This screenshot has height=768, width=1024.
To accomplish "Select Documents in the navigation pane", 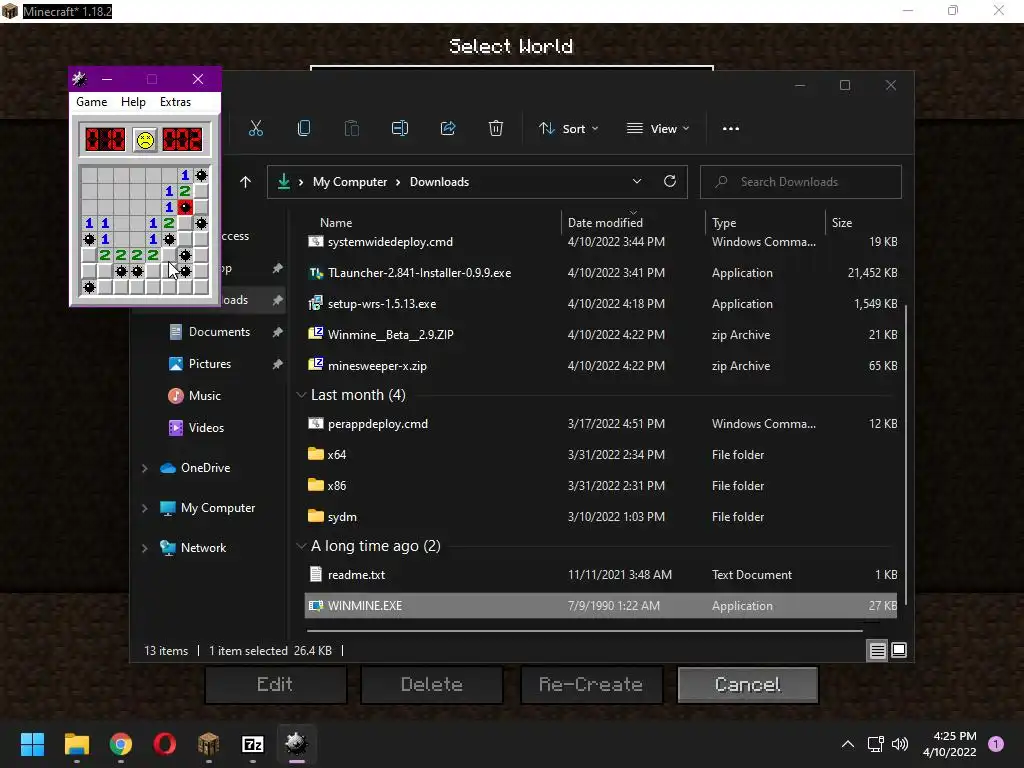I will 219,332.
